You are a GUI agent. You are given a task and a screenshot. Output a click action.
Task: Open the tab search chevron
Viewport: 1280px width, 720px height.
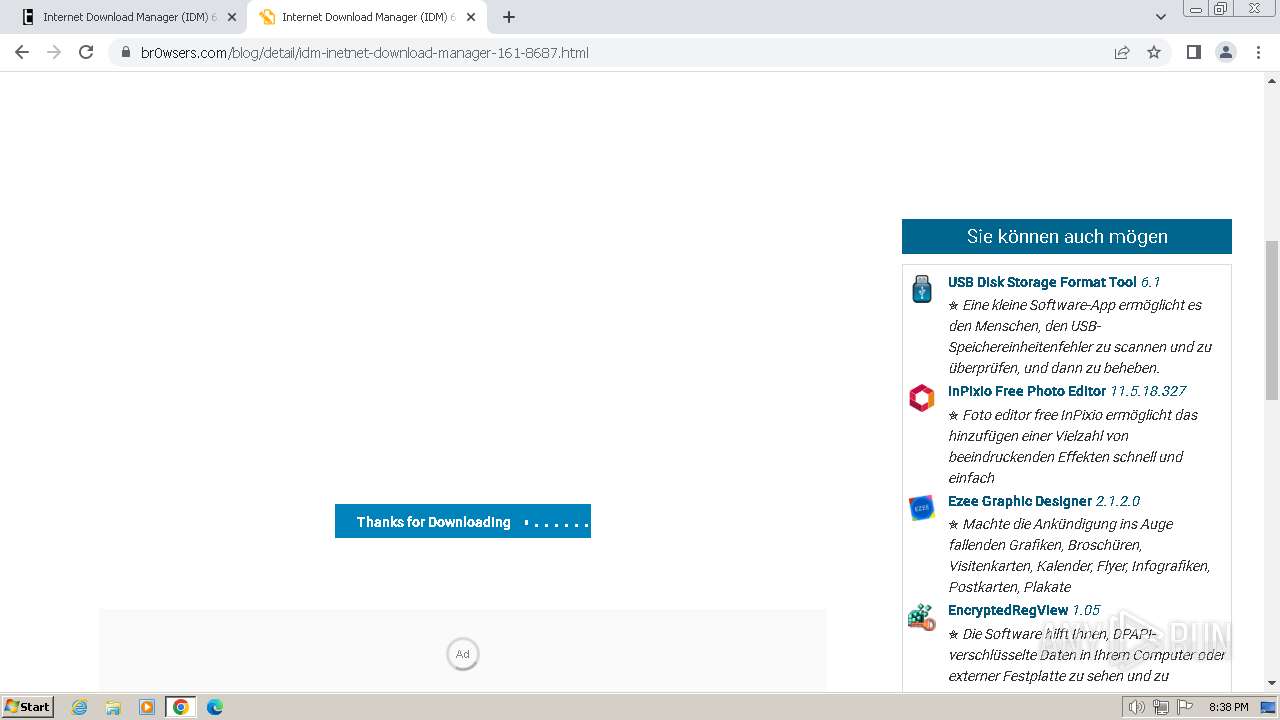(x=1161, y=17)
